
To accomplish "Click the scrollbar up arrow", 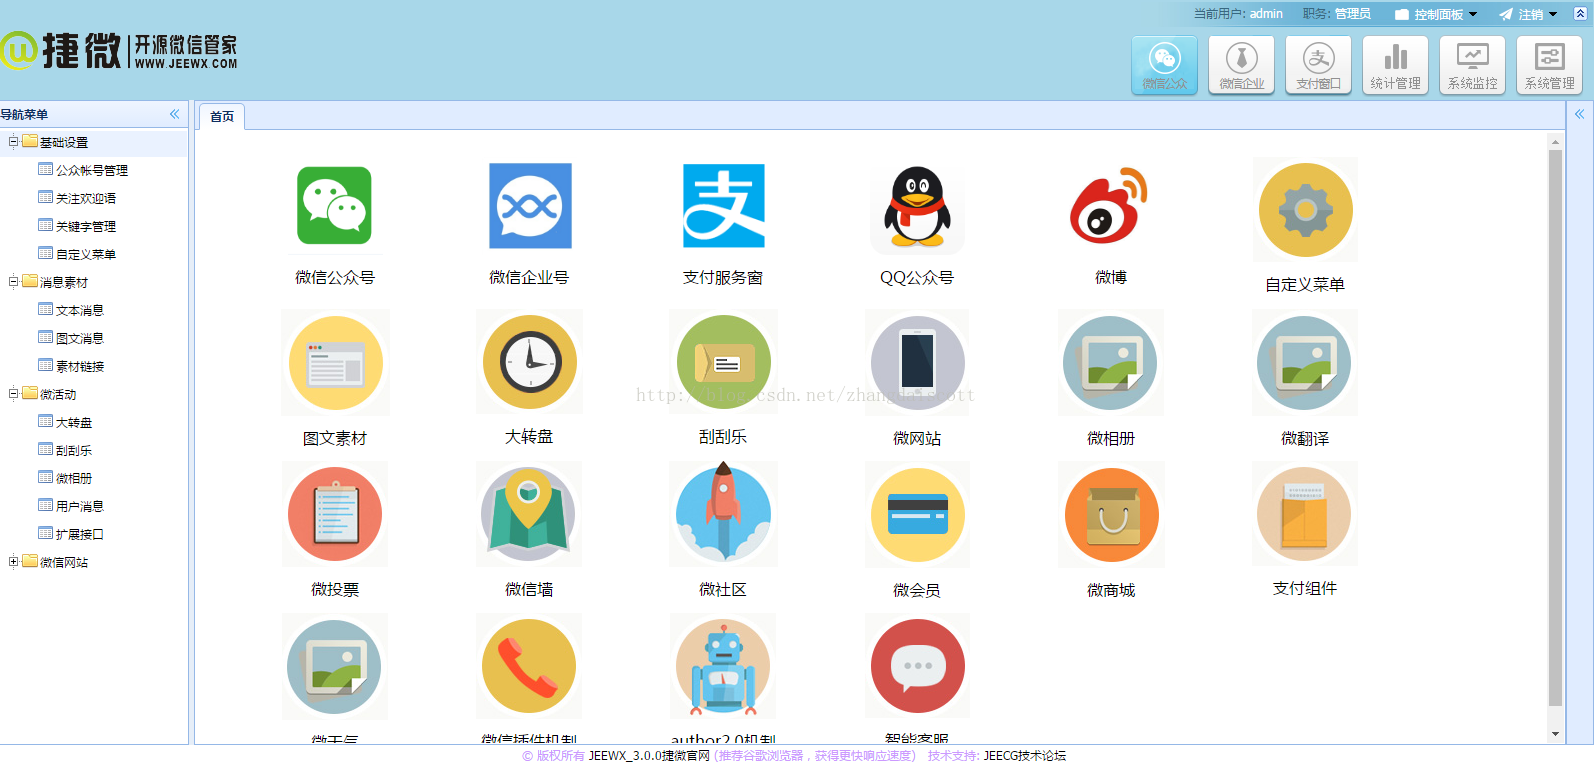I will (1555, 142).
